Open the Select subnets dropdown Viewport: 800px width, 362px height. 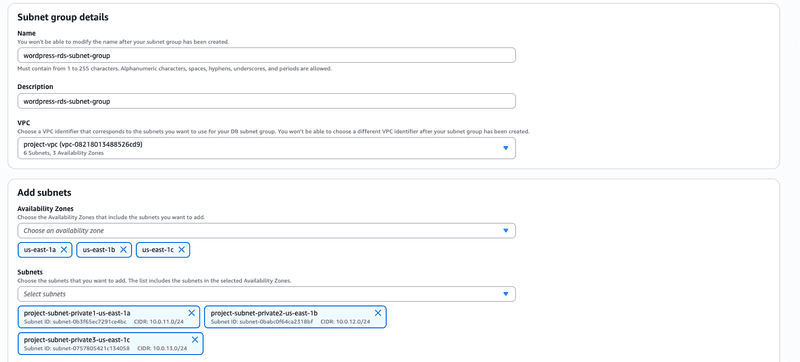[x=266, y=294]
